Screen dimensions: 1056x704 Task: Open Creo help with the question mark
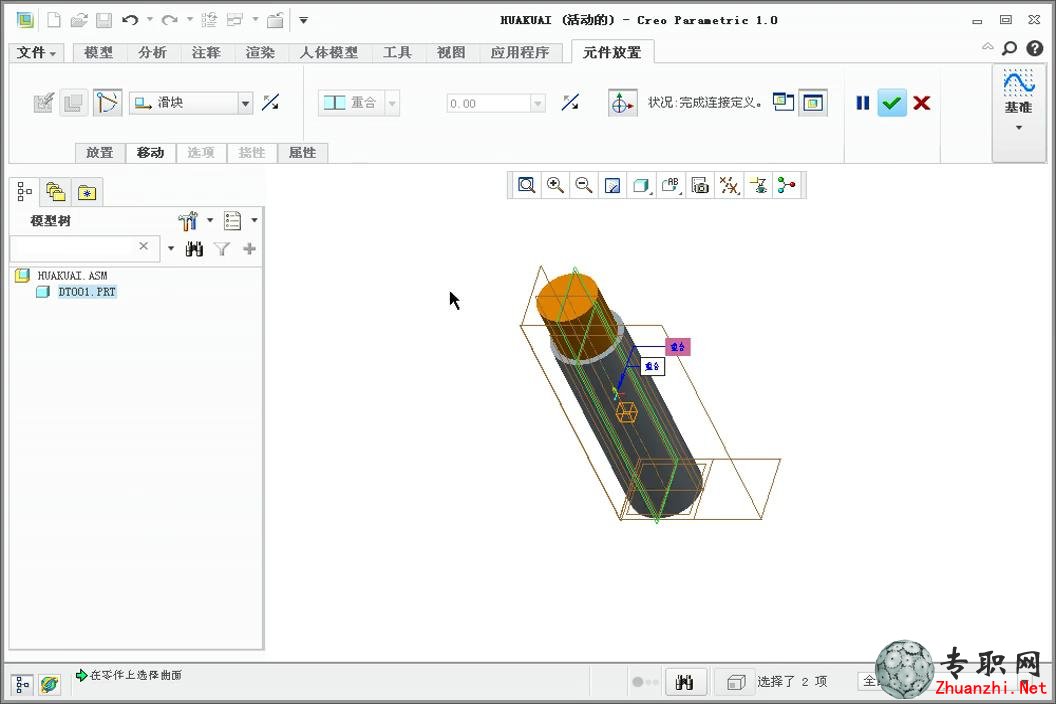1034,48
